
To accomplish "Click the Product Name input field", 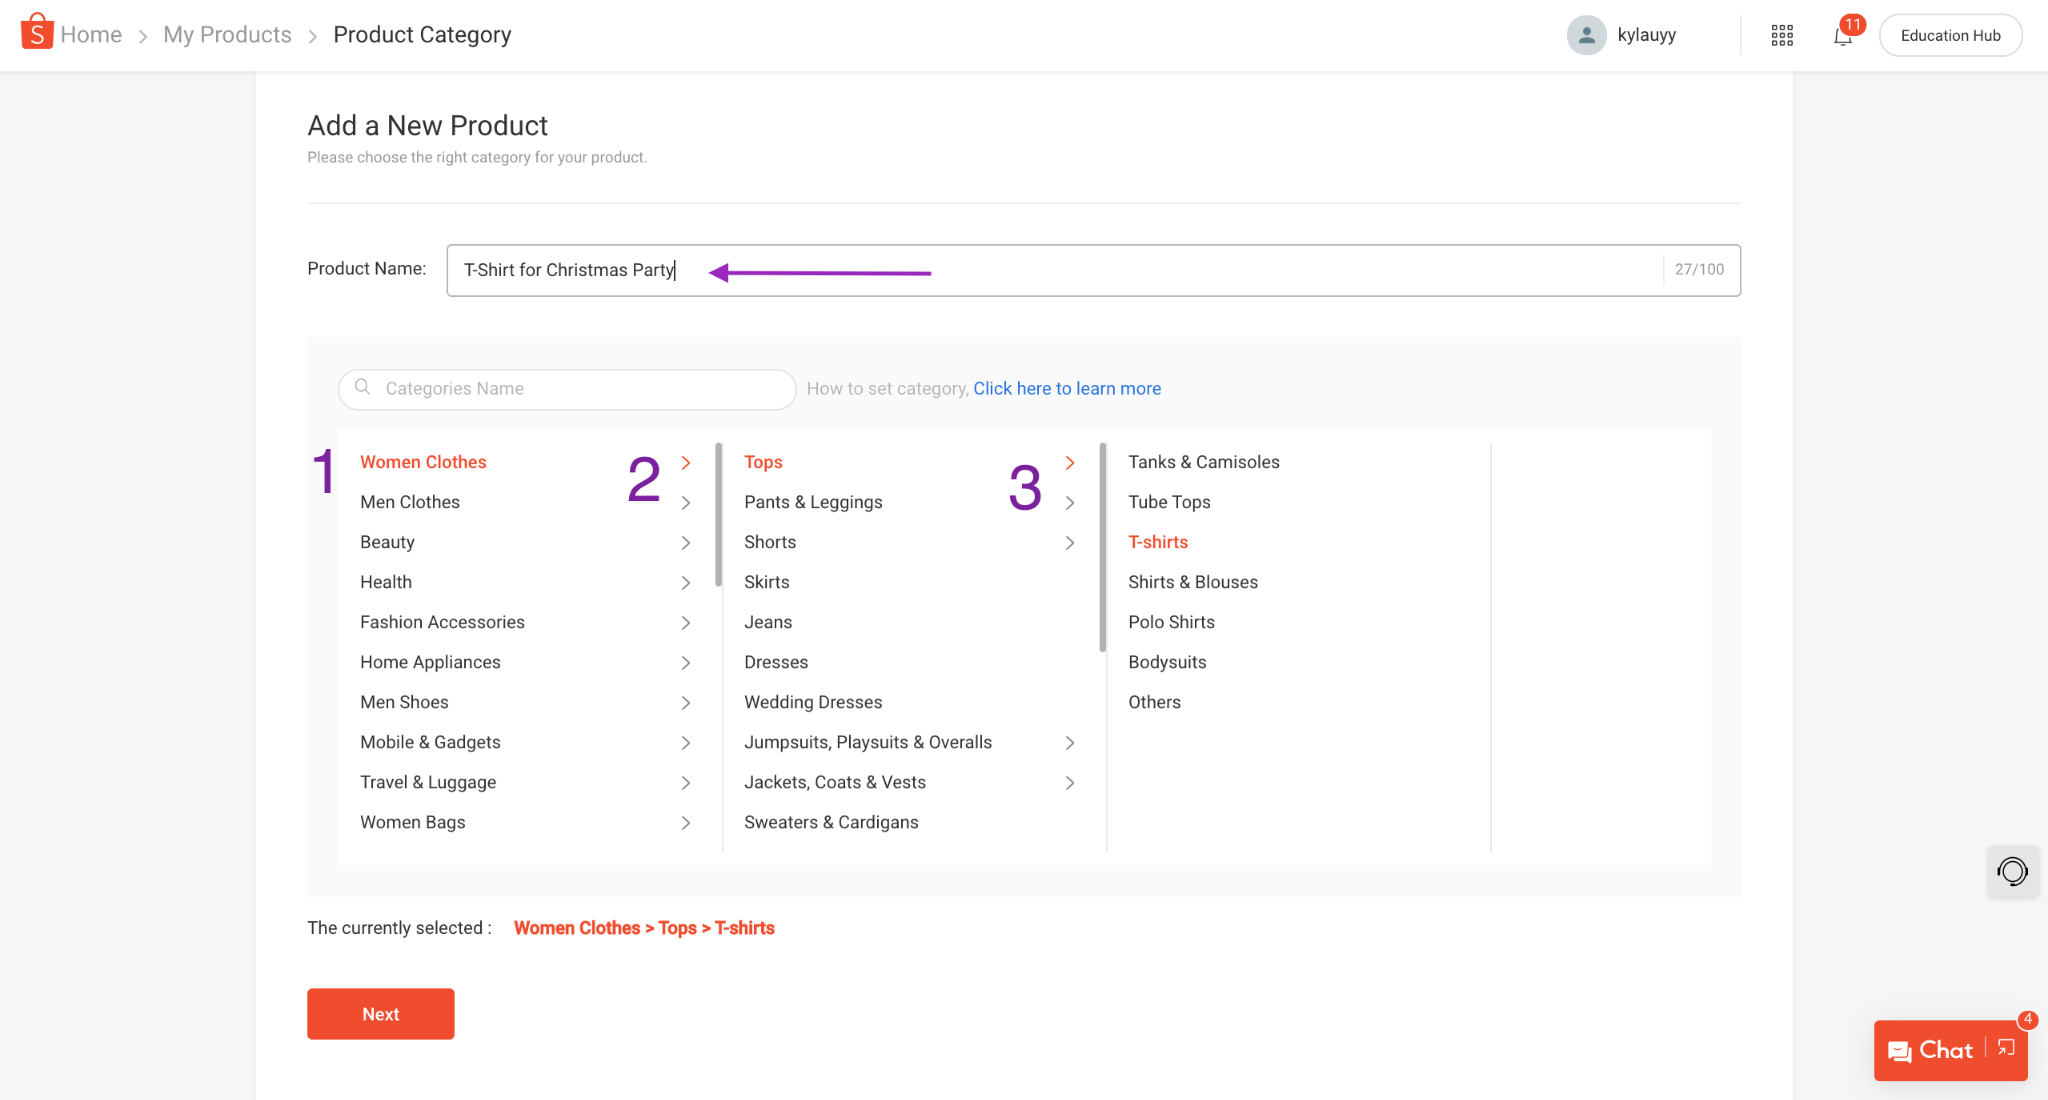I will coord(1093,270).
